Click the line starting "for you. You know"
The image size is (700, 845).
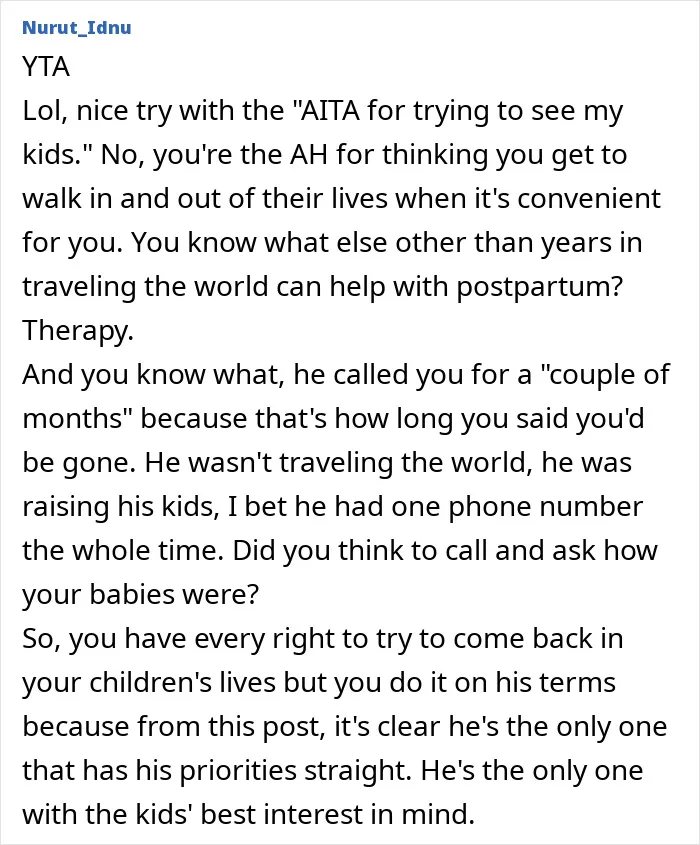332,243
